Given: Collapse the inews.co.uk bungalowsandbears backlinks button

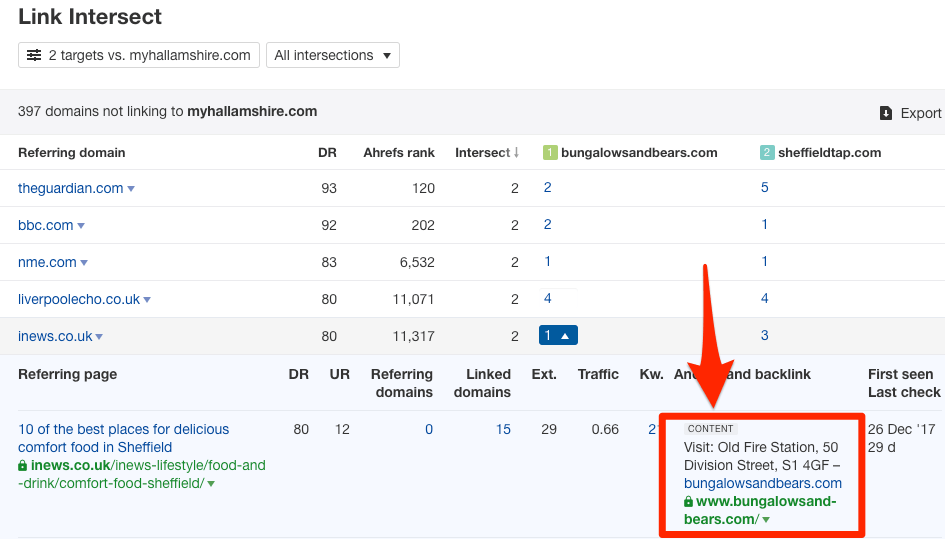Looking at the screenshot, I should (558, 335).
